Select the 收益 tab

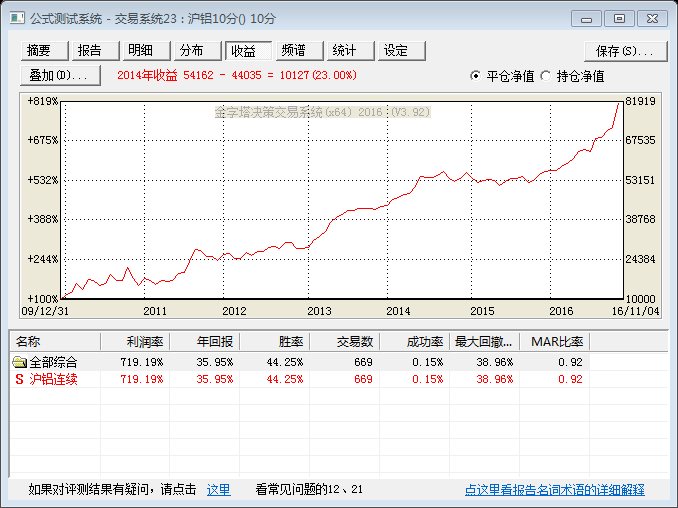tap(249, 51)
